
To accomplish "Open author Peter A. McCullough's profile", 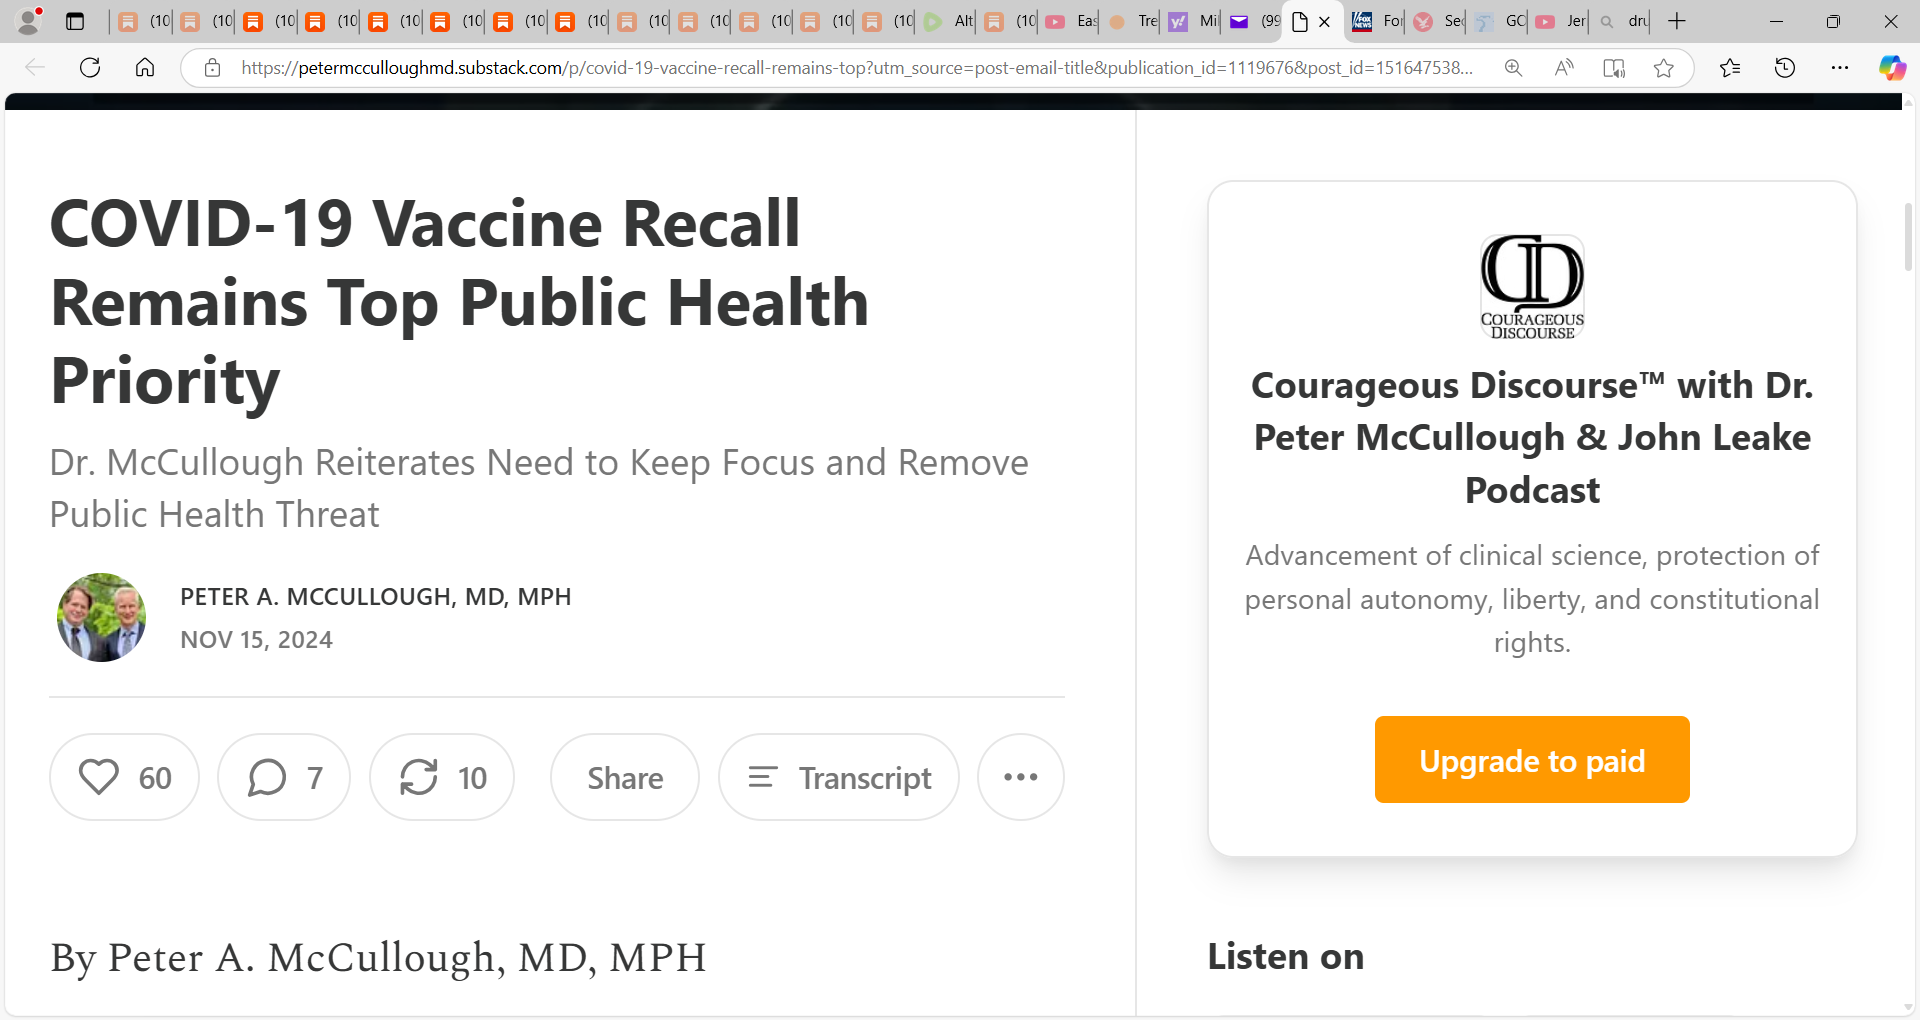I will (375, 597).
